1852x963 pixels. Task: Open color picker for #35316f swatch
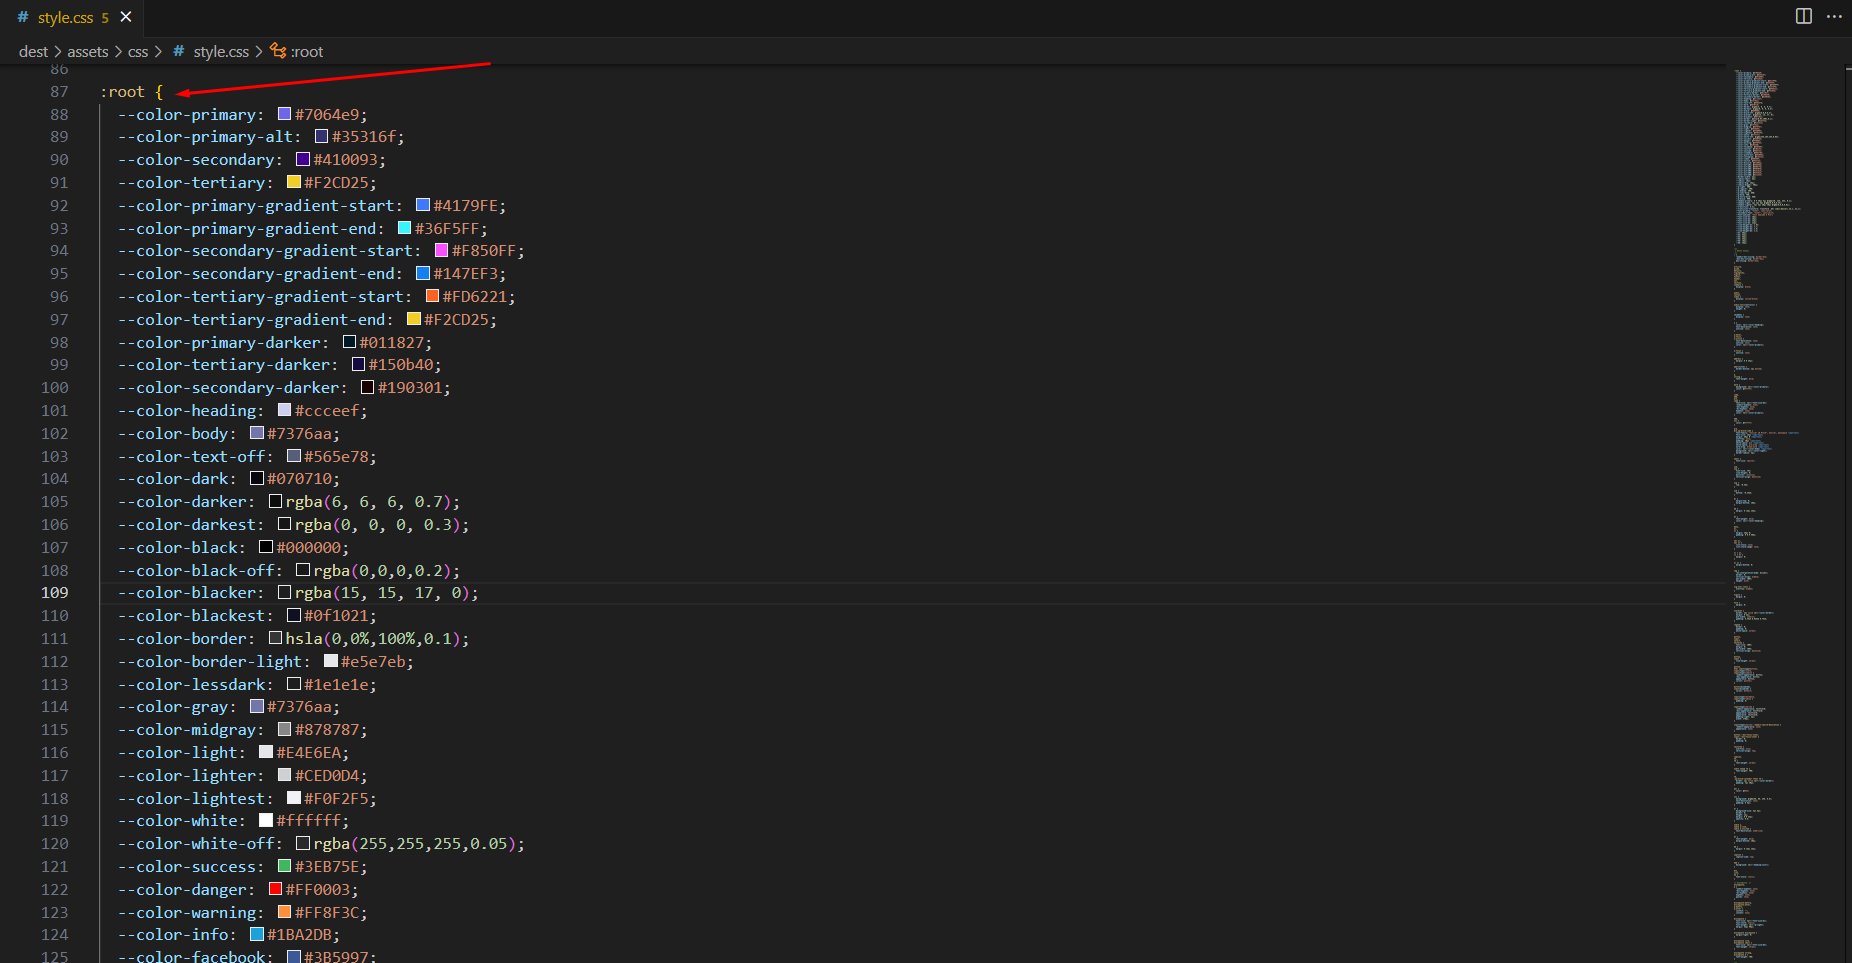pyautogui.click(x=321, y=136)
